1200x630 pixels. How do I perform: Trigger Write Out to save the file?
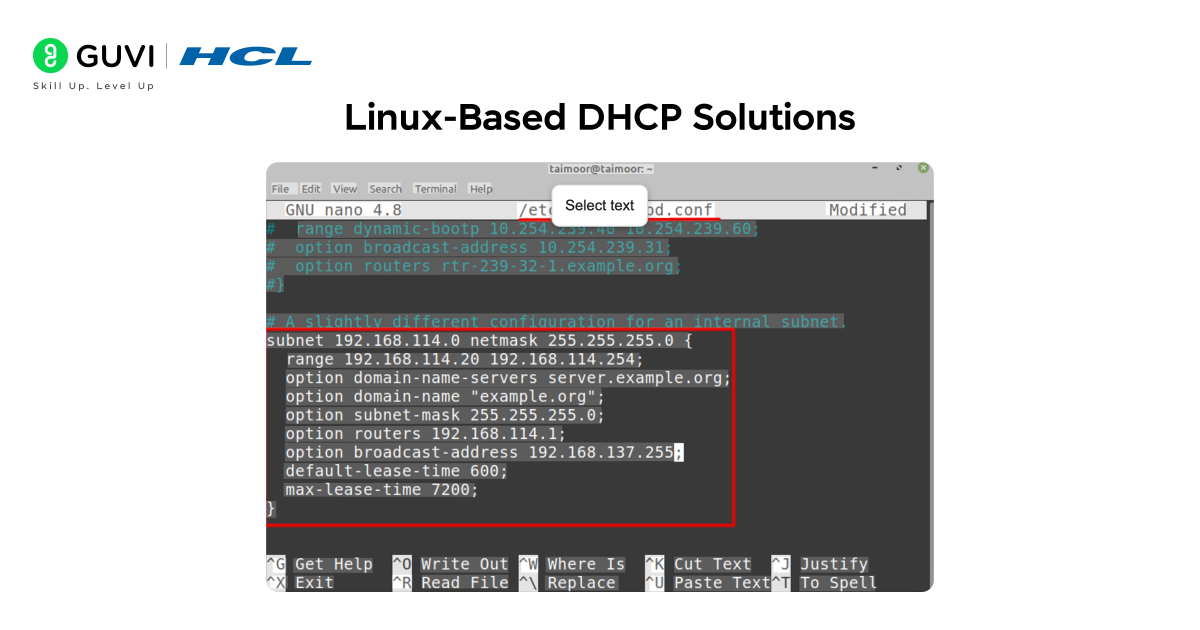tap(465, 563)
